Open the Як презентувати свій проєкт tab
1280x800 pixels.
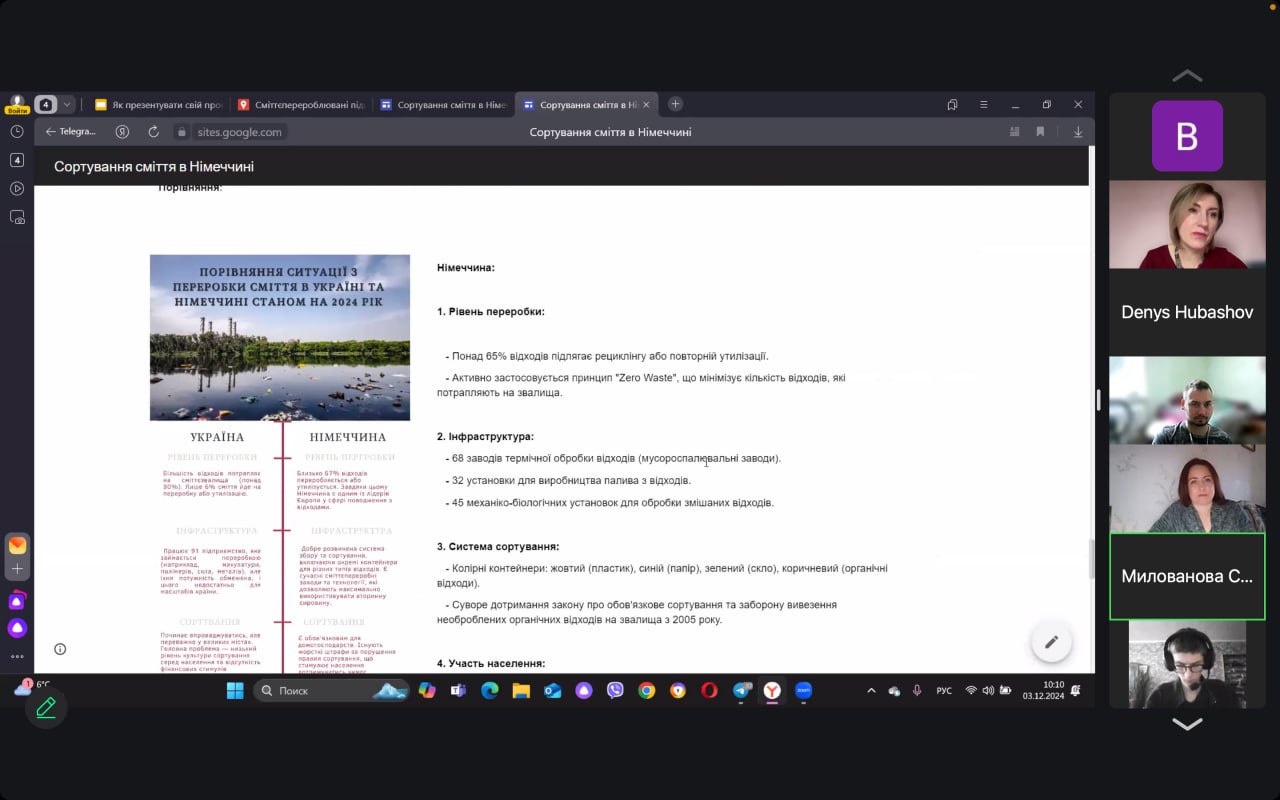(158, 105)
